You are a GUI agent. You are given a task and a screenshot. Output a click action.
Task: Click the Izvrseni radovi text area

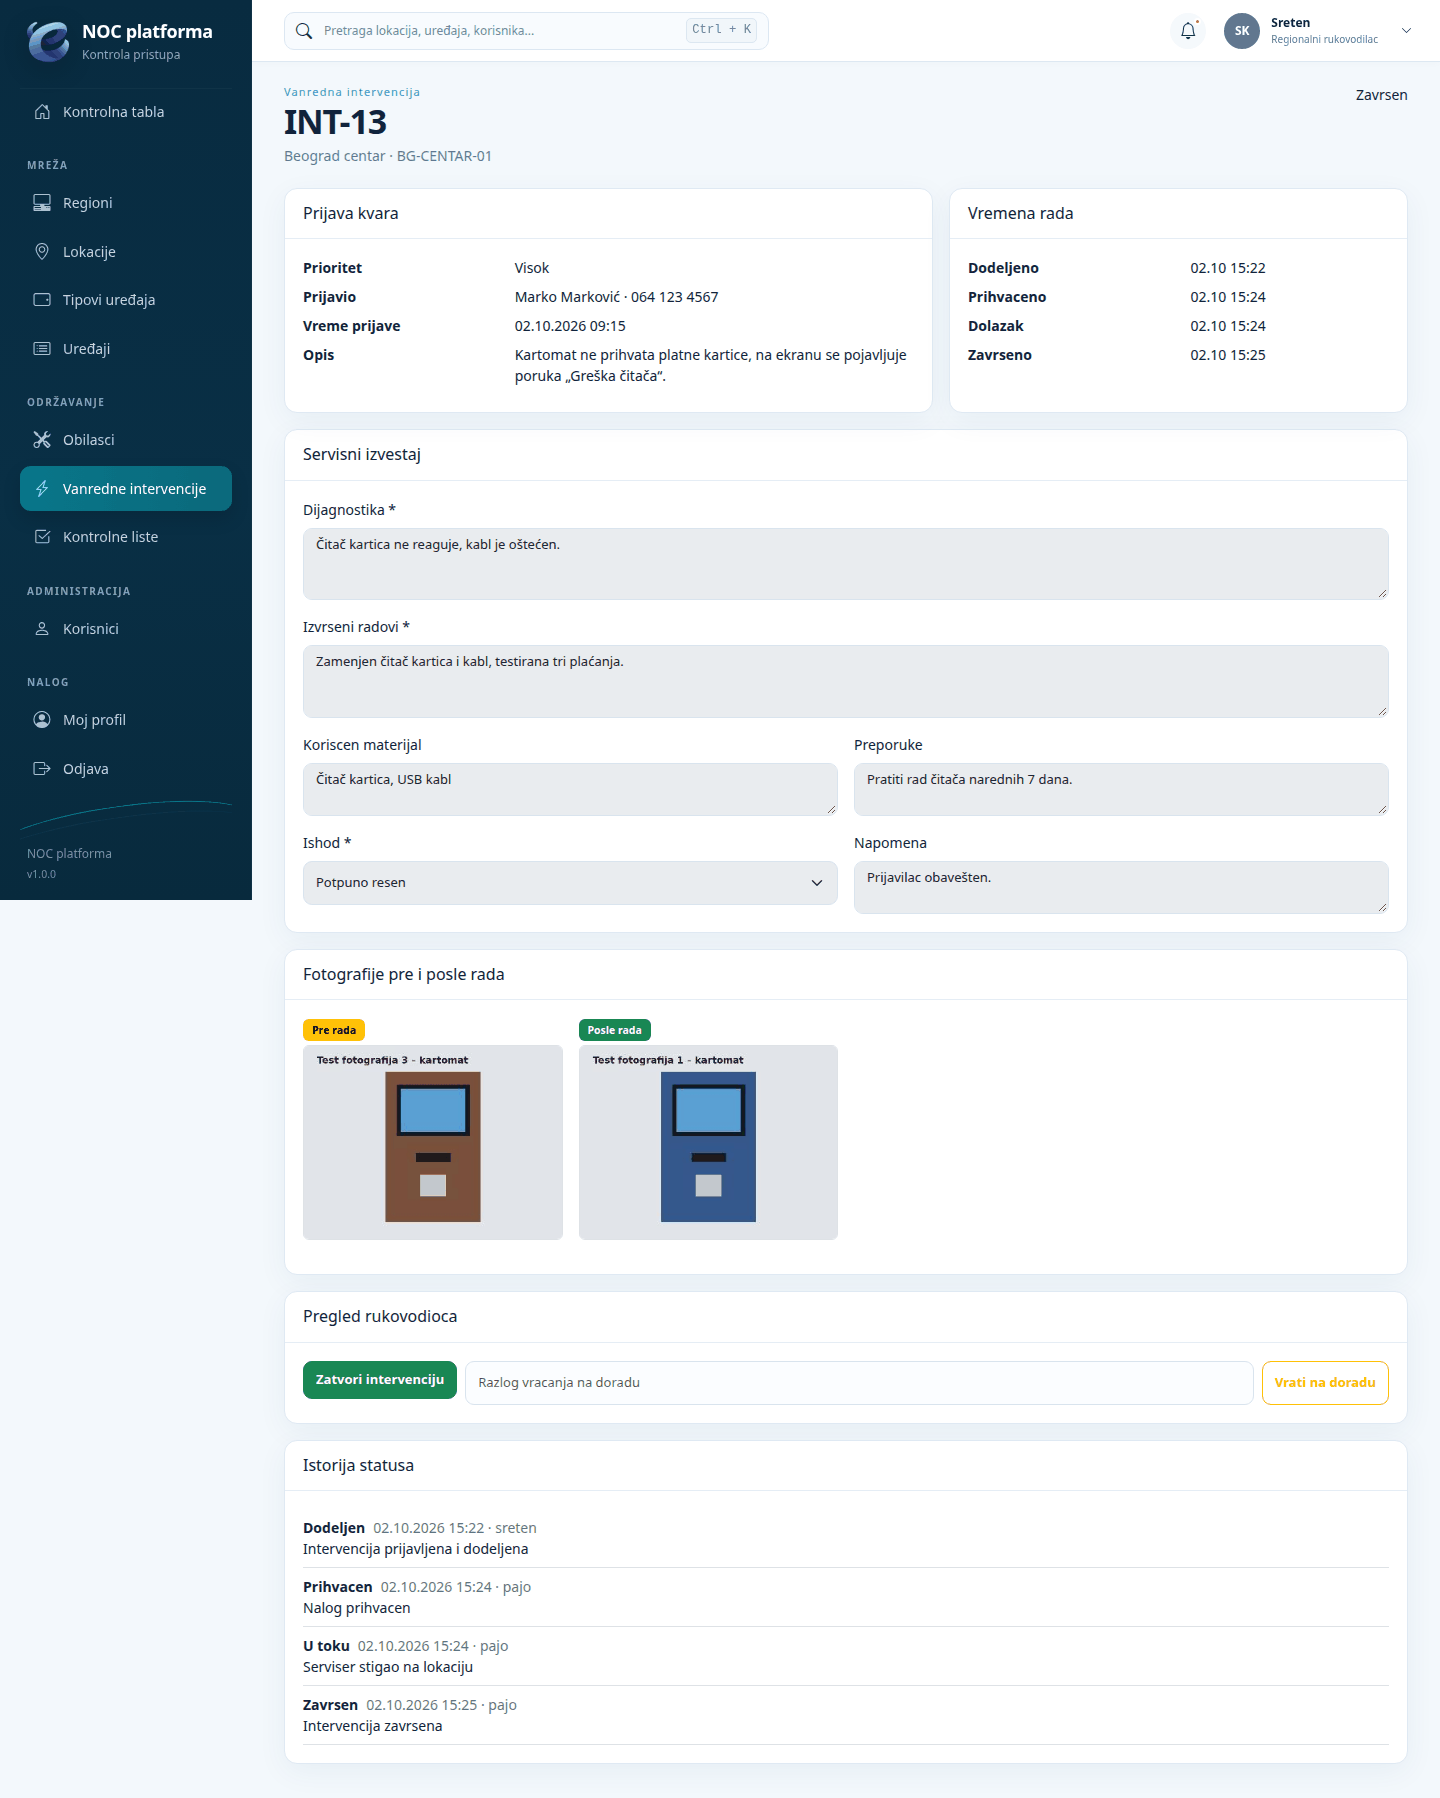[846, 681]
